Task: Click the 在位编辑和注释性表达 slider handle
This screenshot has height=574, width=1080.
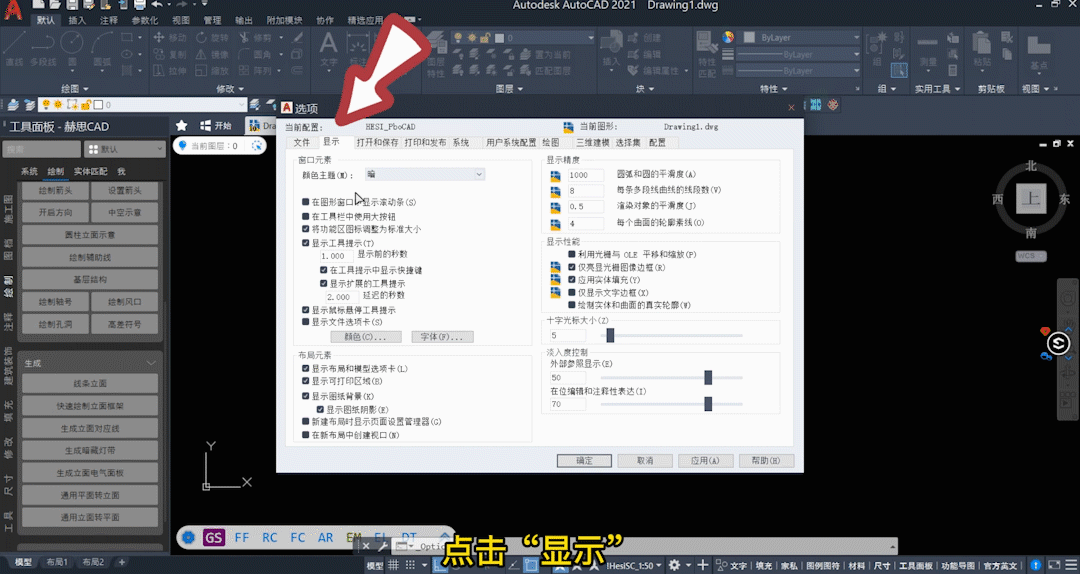Action: pyautogui.click(x=707, y=404)
